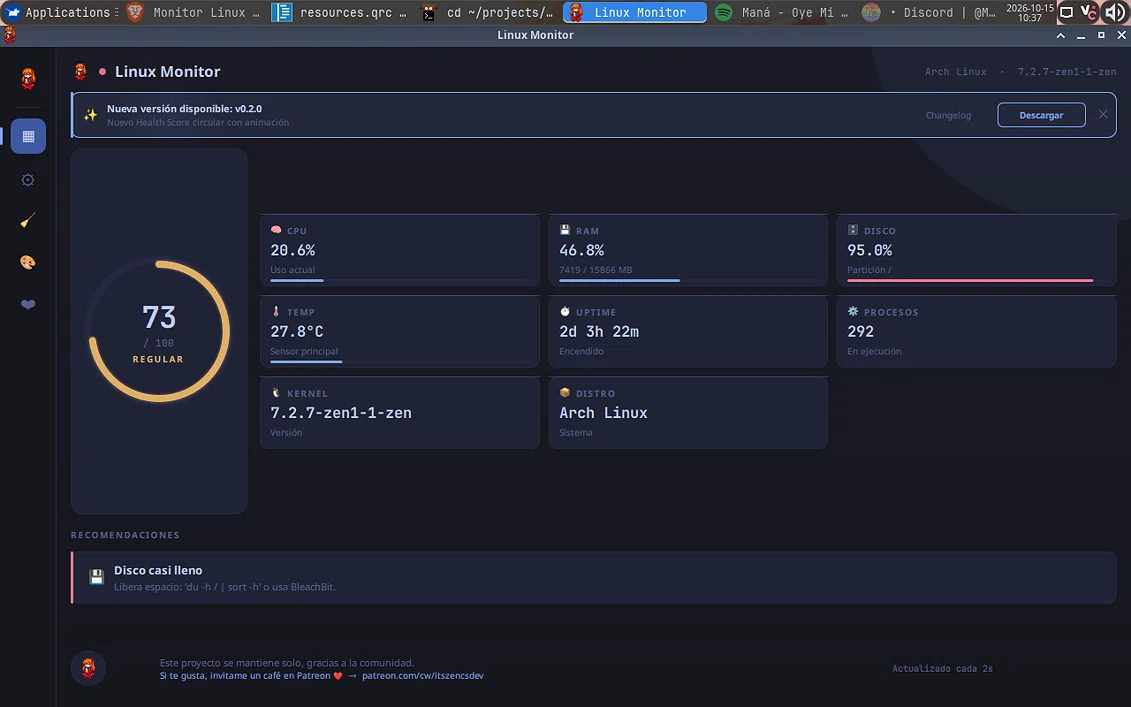Screen dimensions: 1131x707
Task: Click the red disk usage bar
Action: (977, 280)
